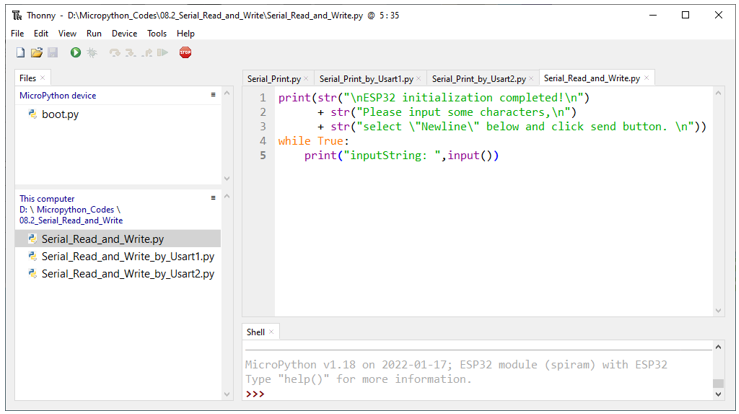739x414 pixels.
Task: Debug current script with the bug icon
Action: [92, 52]
